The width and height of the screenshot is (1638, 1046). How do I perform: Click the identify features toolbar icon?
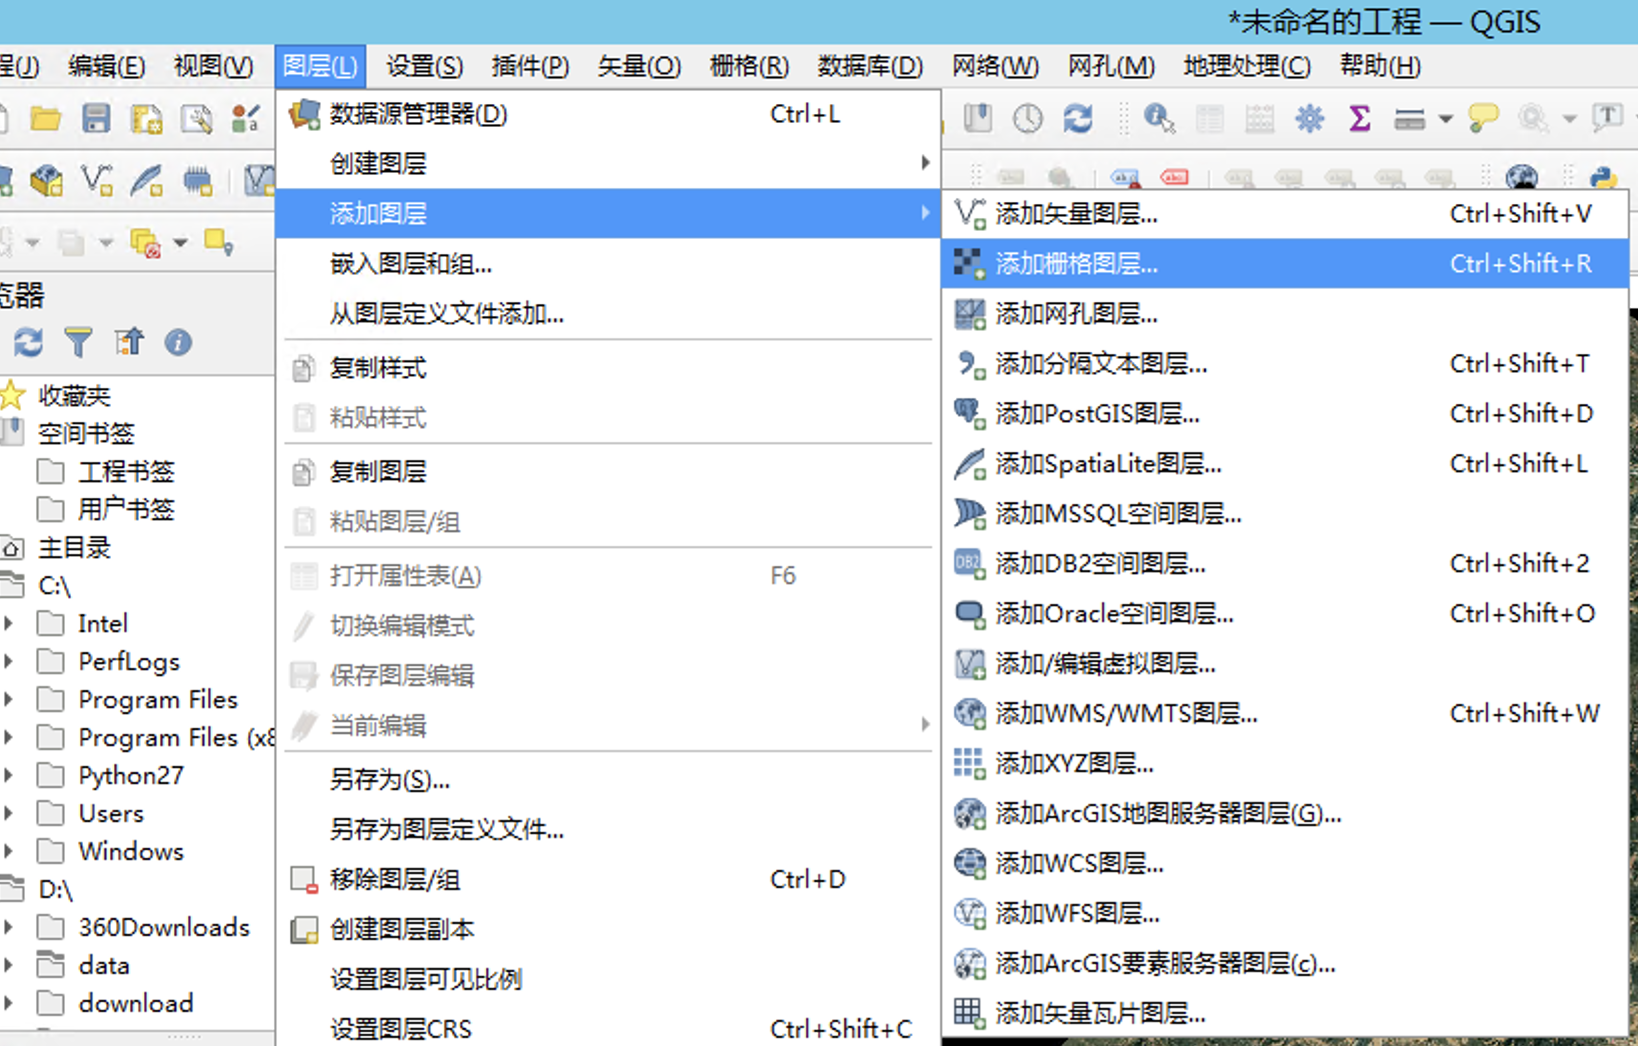pyautogui.click(x=1158, y=119)
